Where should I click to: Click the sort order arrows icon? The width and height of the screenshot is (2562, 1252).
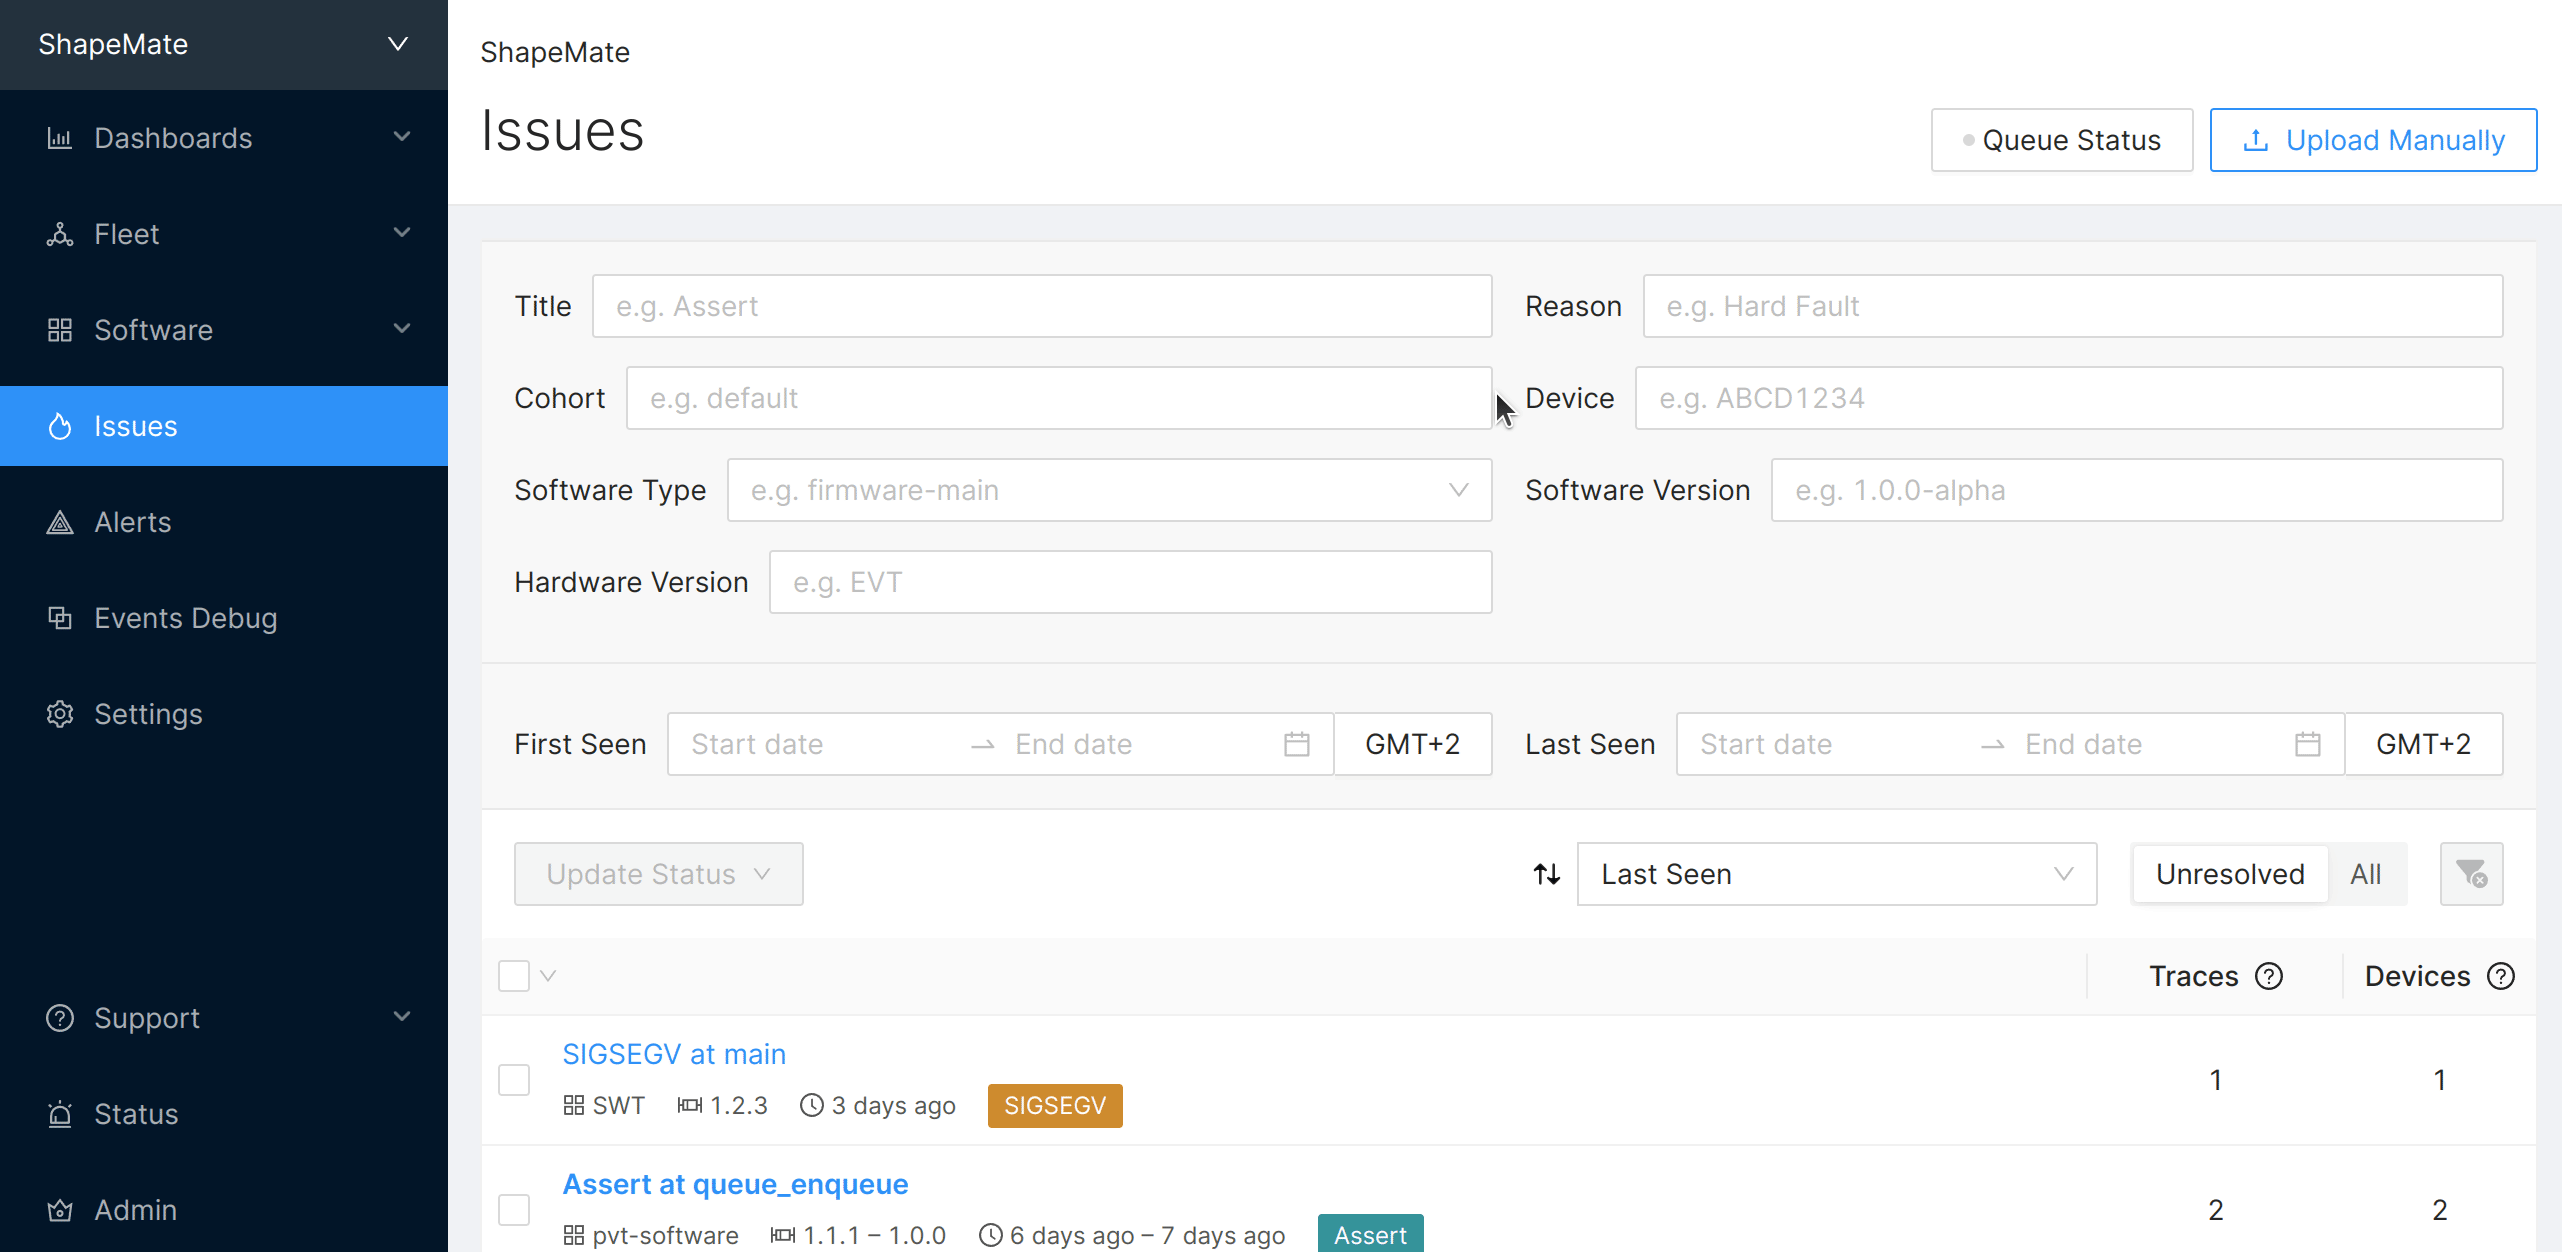[1546, 873]
